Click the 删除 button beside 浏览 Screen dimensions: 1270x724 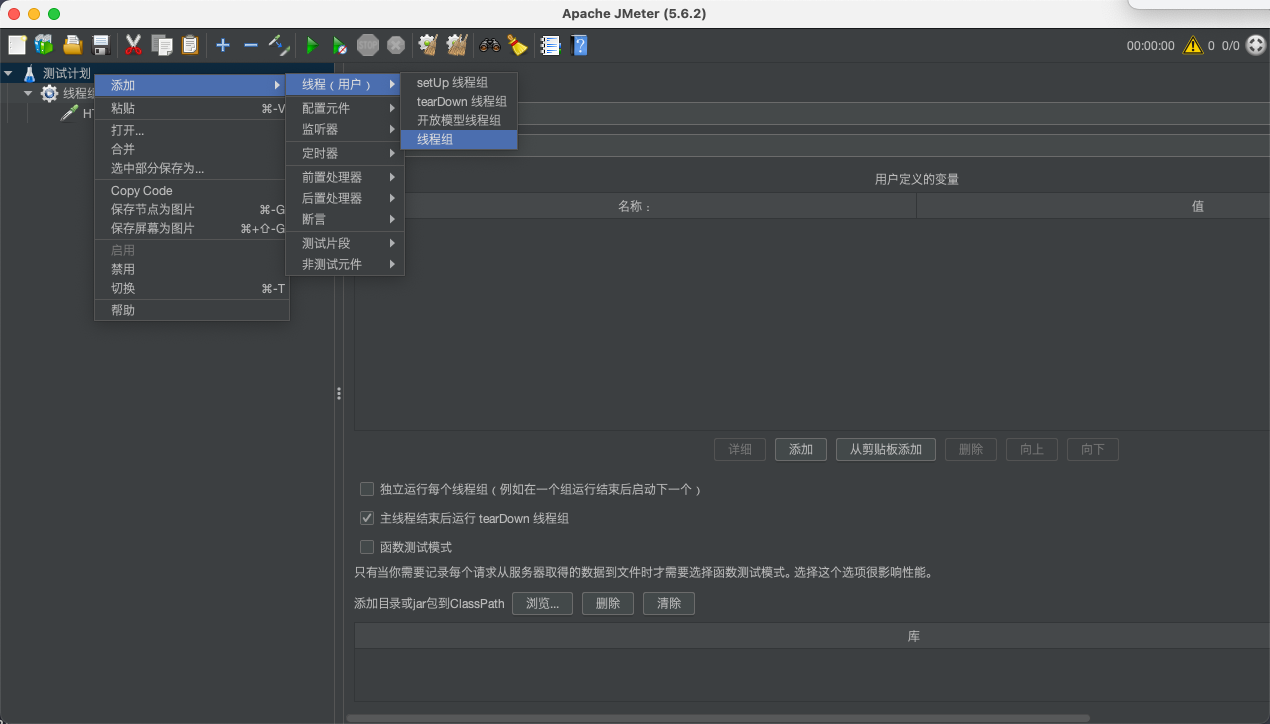pos(608,603)
